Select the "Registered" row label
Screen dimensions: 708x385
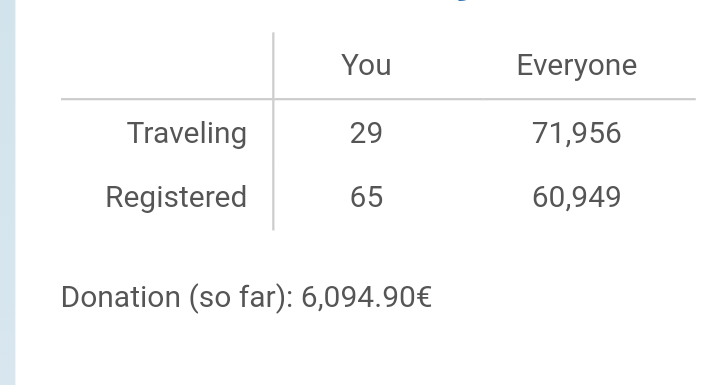pos(176,197)
